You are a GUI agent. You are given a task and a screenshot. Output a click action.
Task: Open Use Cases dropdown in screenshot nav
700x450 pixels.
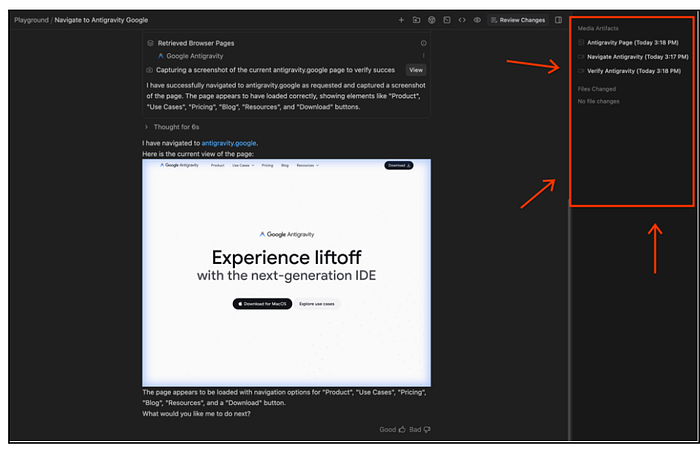click(243, 166)
